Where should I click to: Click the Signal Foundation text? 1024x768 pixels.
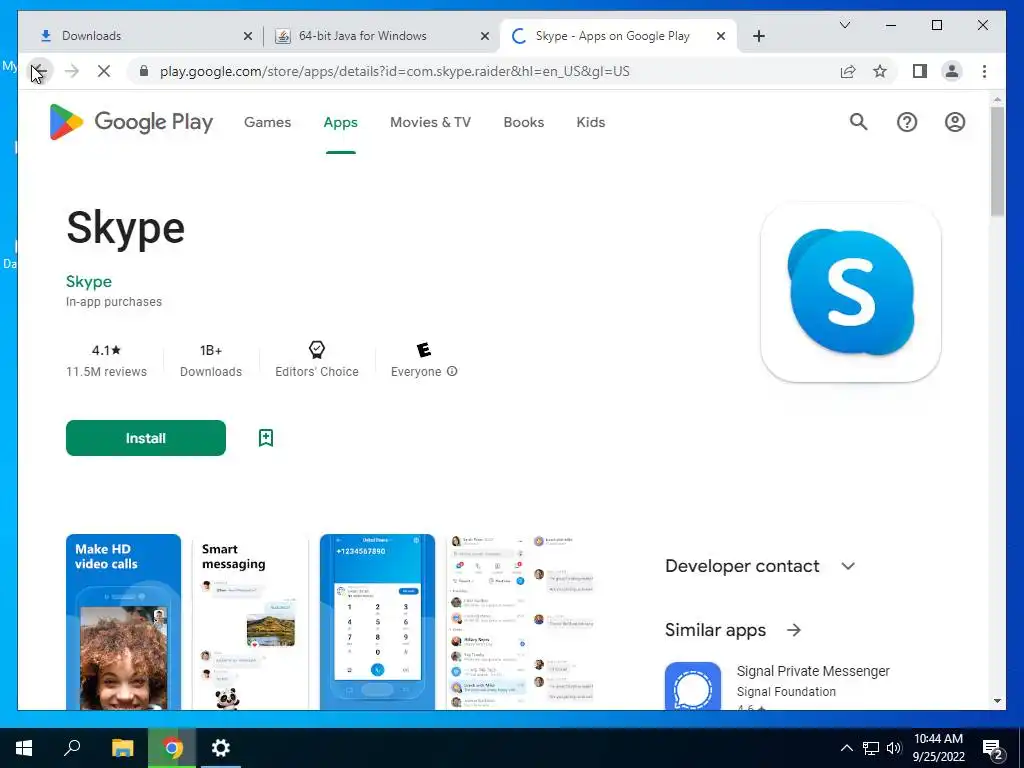click(786, 692)
